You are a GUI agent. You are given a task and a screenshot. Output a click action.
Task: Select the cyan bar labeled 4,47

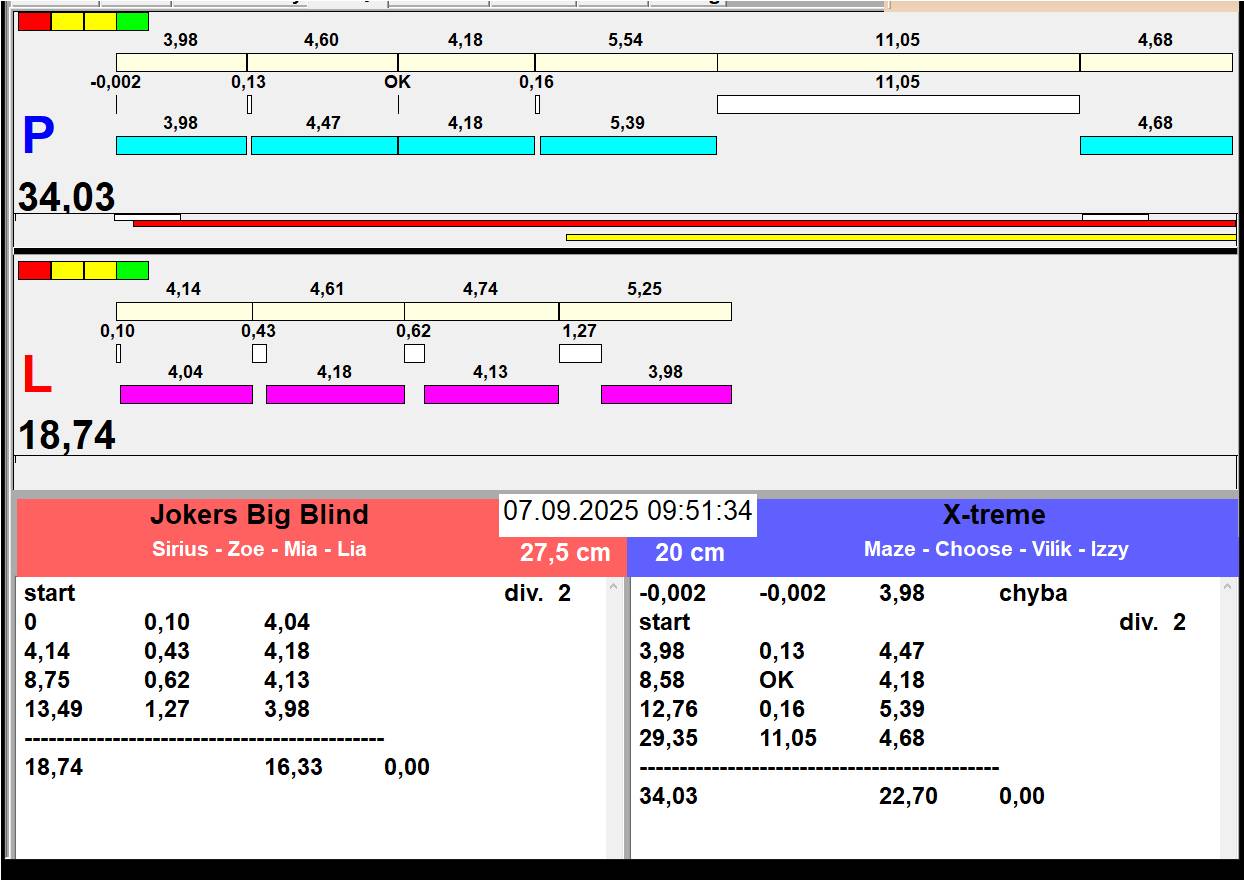pyautogui.click(x=324, y=145)
